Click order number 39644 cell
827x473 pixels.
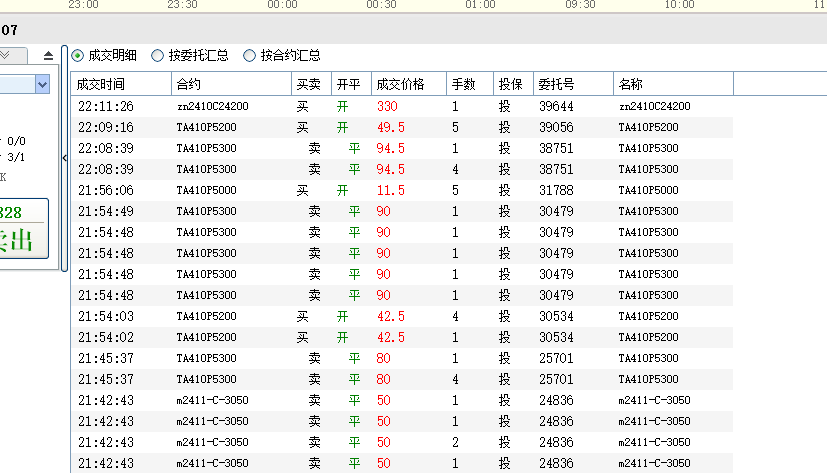(x=555, y=106)
